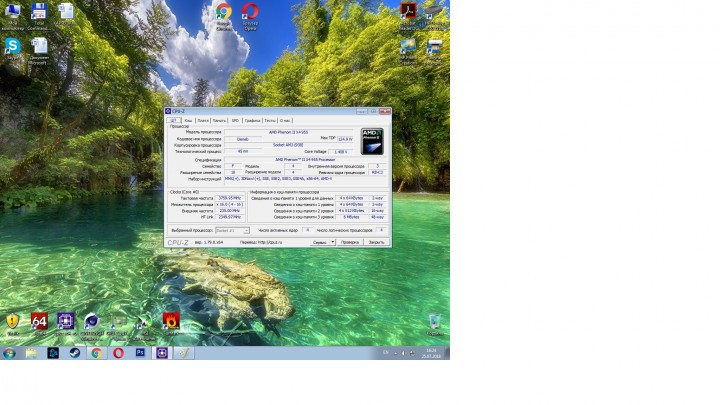Switch to the Тесты tab in CPU-Z
The width and height of the screenshot is (720, 405).
(270, 121)
